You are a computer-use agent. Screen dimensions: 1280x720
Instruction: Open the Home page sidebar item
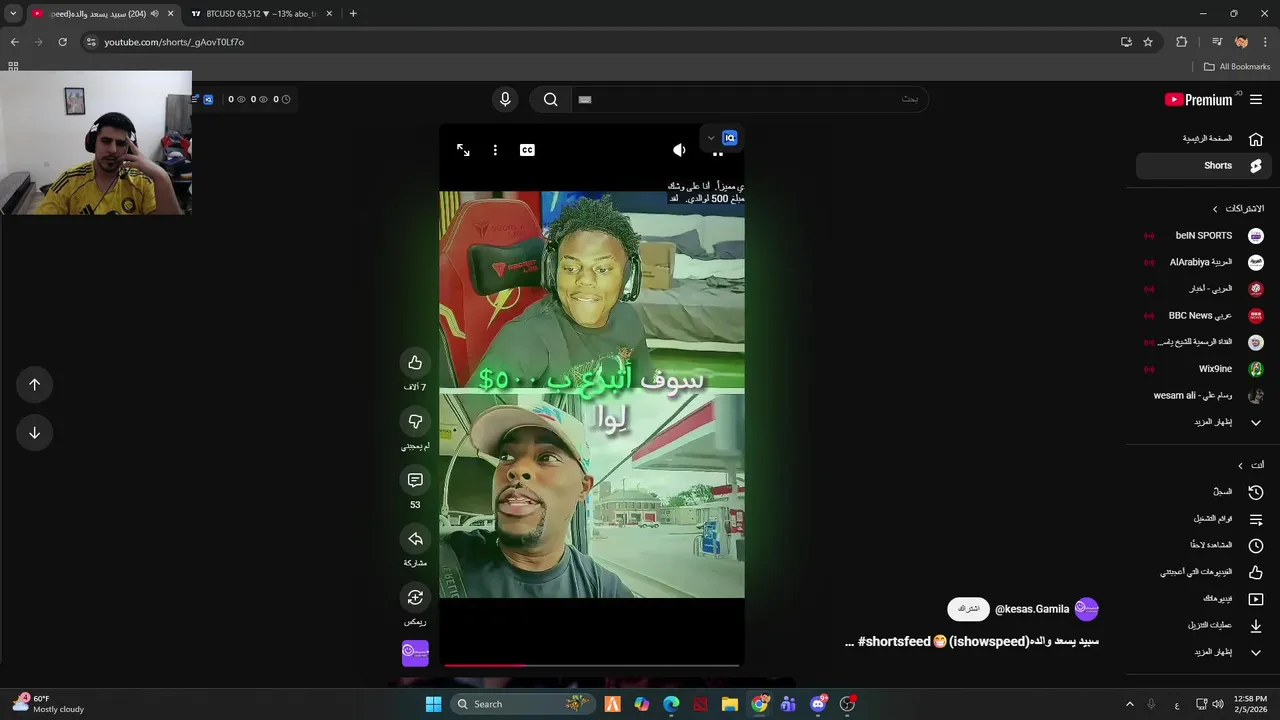(1203, 139)
